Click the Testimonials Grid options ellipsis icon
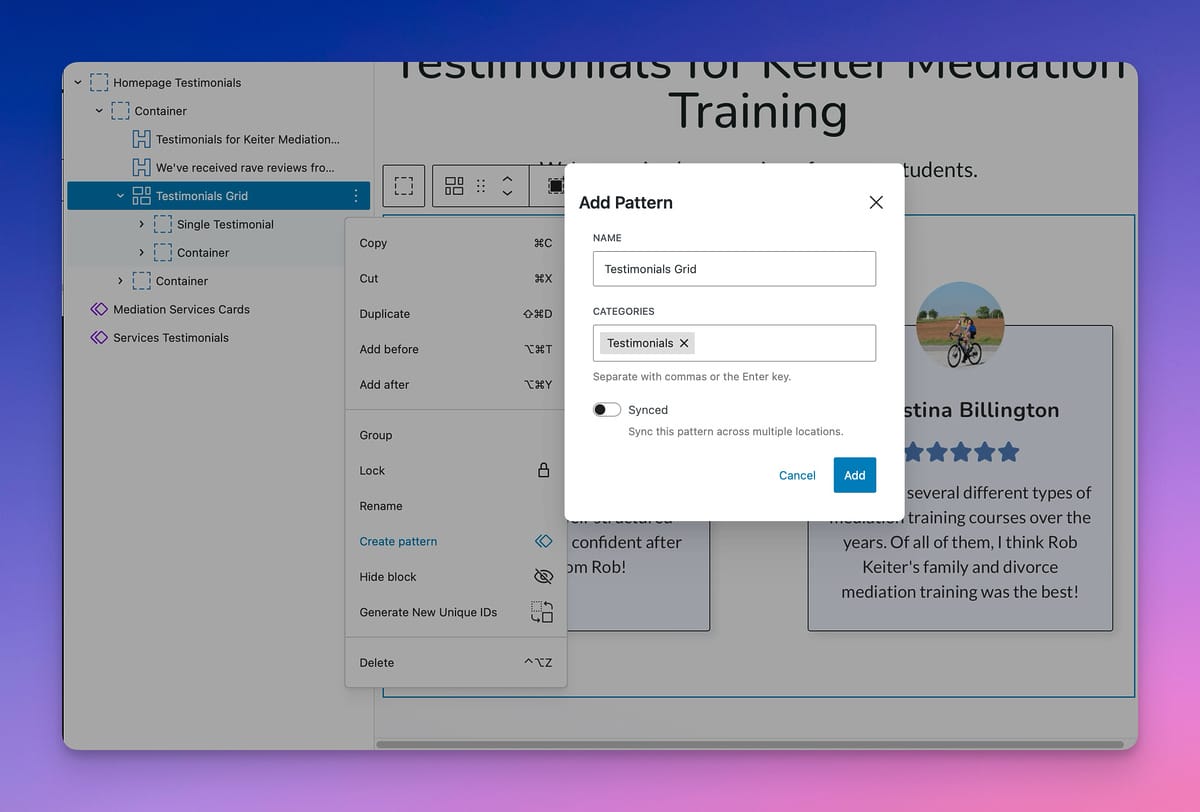This screenshot has width=1200, height=812. pos(356,196)
